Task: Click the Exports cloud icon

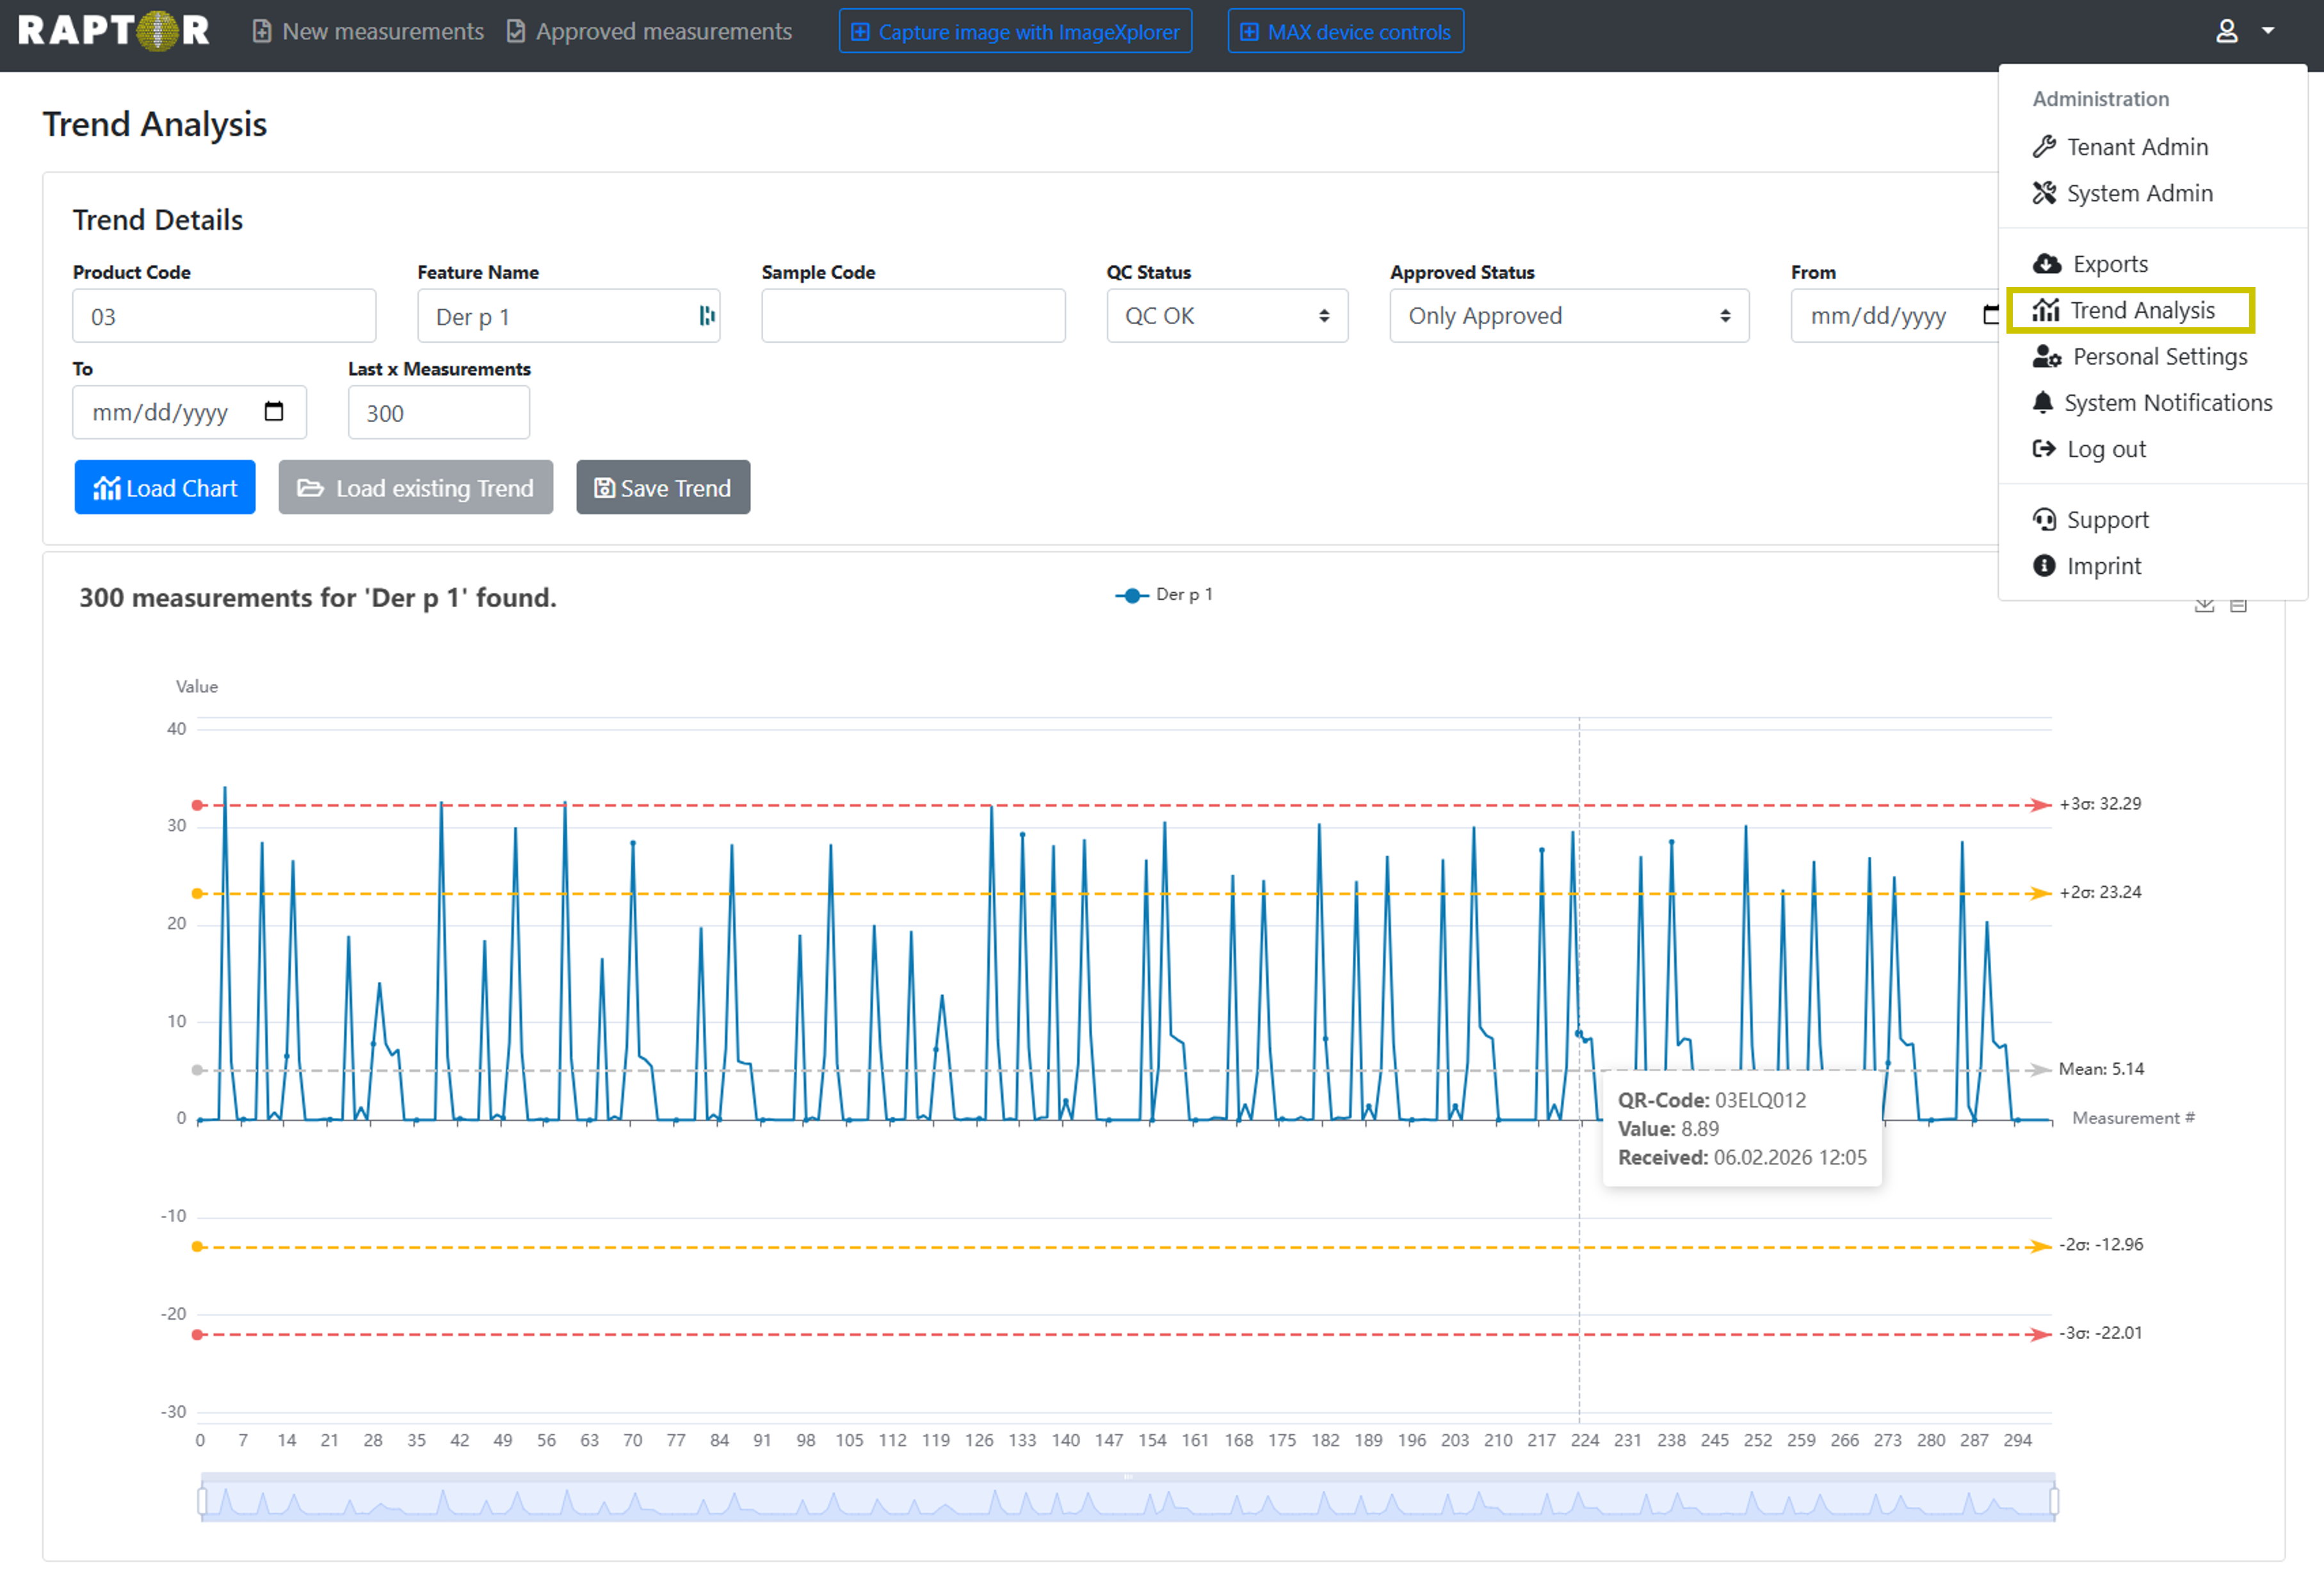Action: (2046, 264)
